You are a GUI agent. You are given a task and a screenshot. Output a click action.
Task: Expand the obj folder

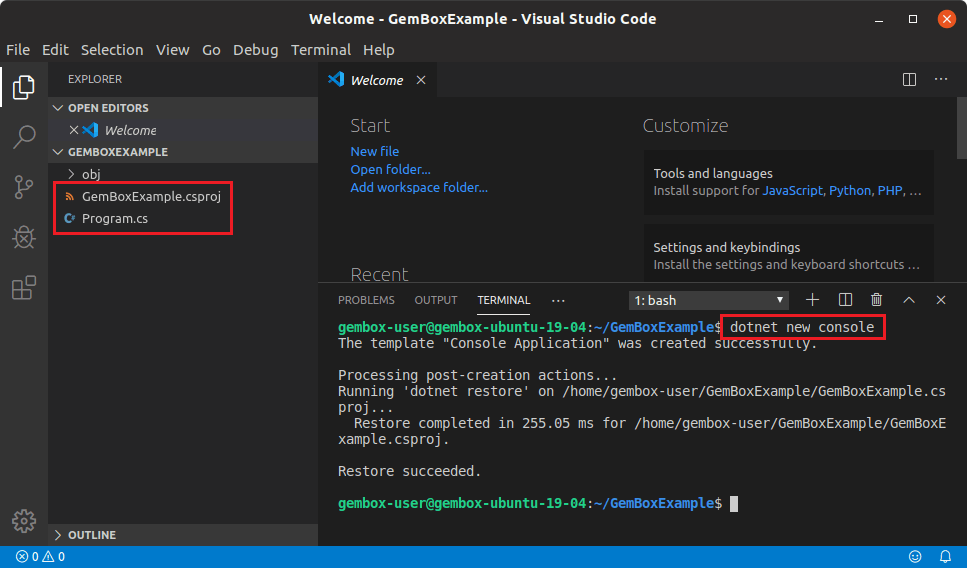pos(90,174)
